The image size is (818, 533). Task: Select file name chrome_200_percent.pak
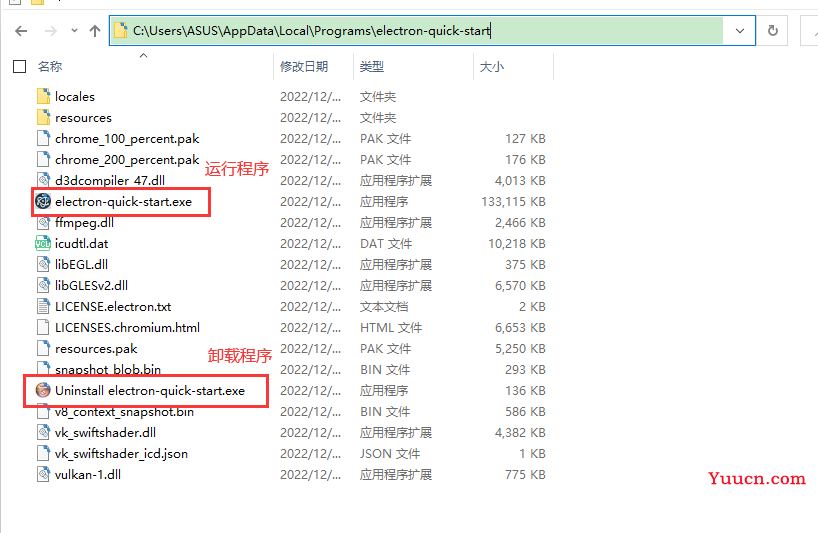tap(127, 160)
